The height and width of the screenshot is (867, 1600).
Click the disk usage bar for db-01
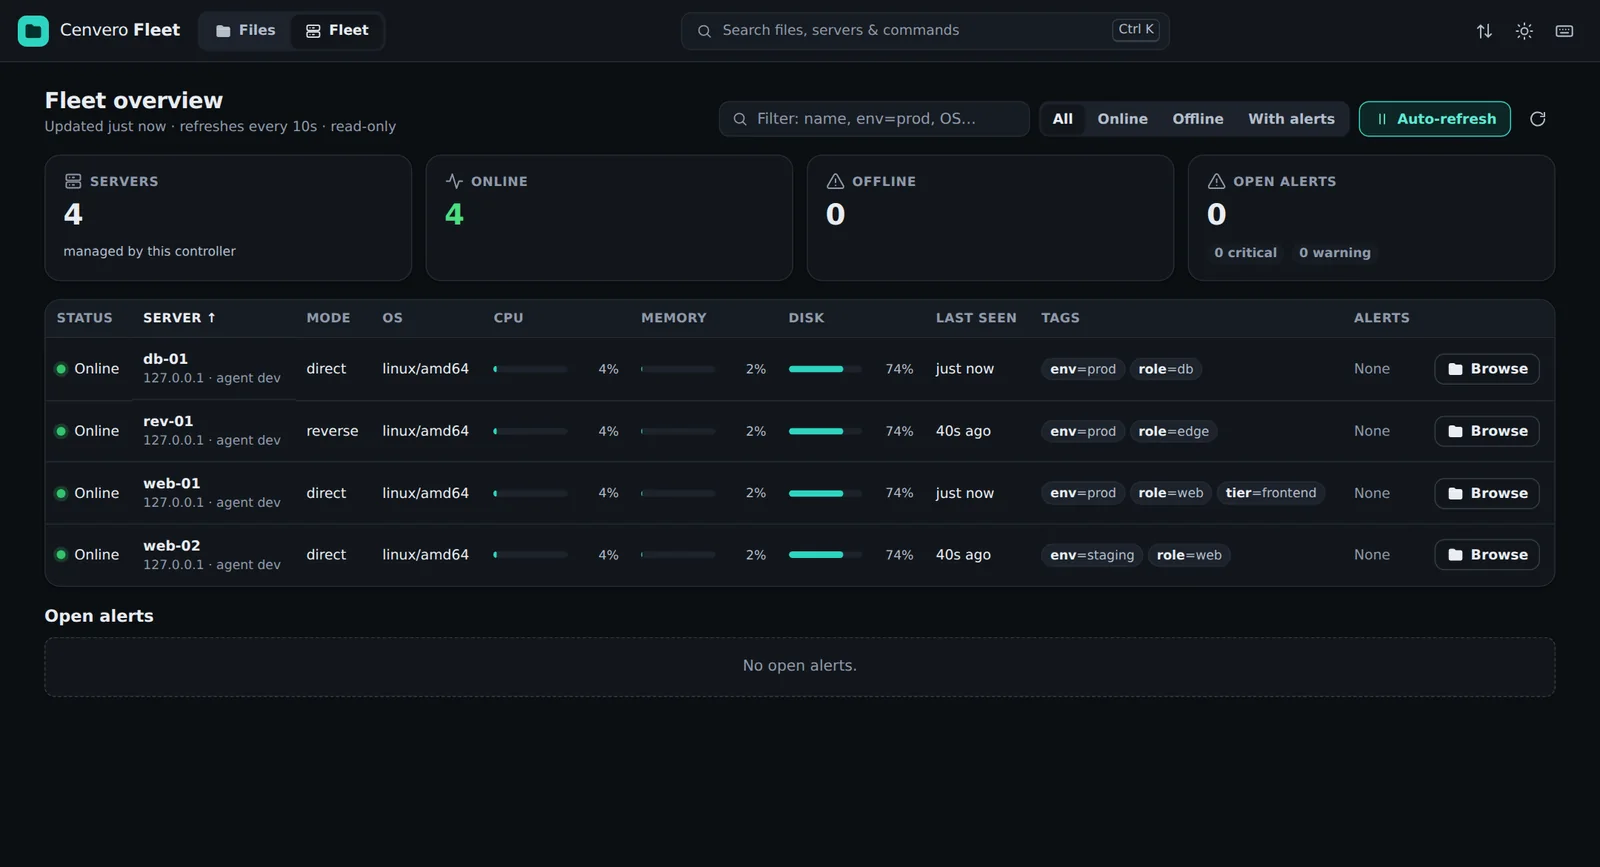pyautogui.click(x=826, y=369)
